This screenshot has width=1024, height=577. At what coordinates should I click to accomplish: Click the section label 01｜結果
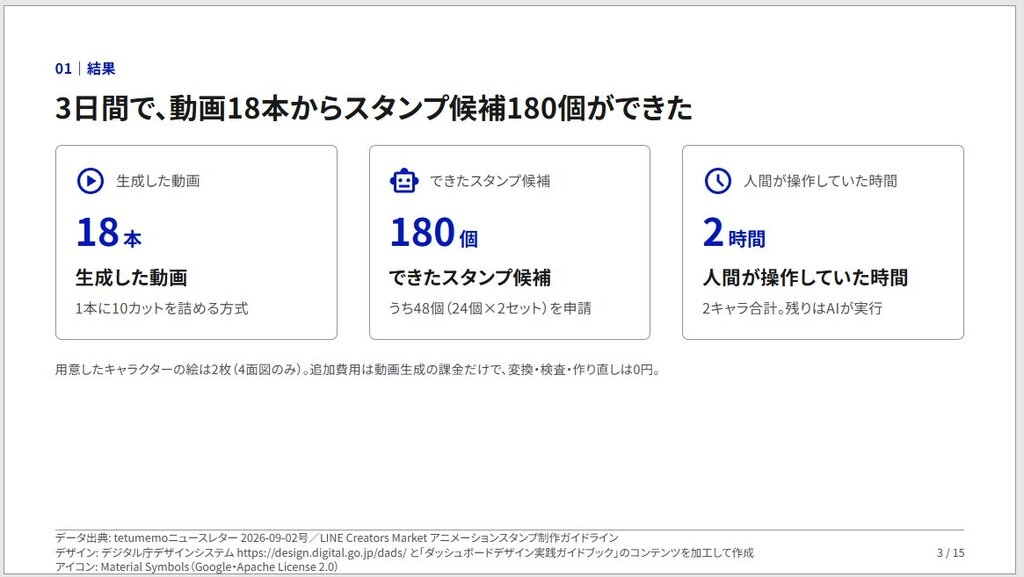[x=85, y=69]
